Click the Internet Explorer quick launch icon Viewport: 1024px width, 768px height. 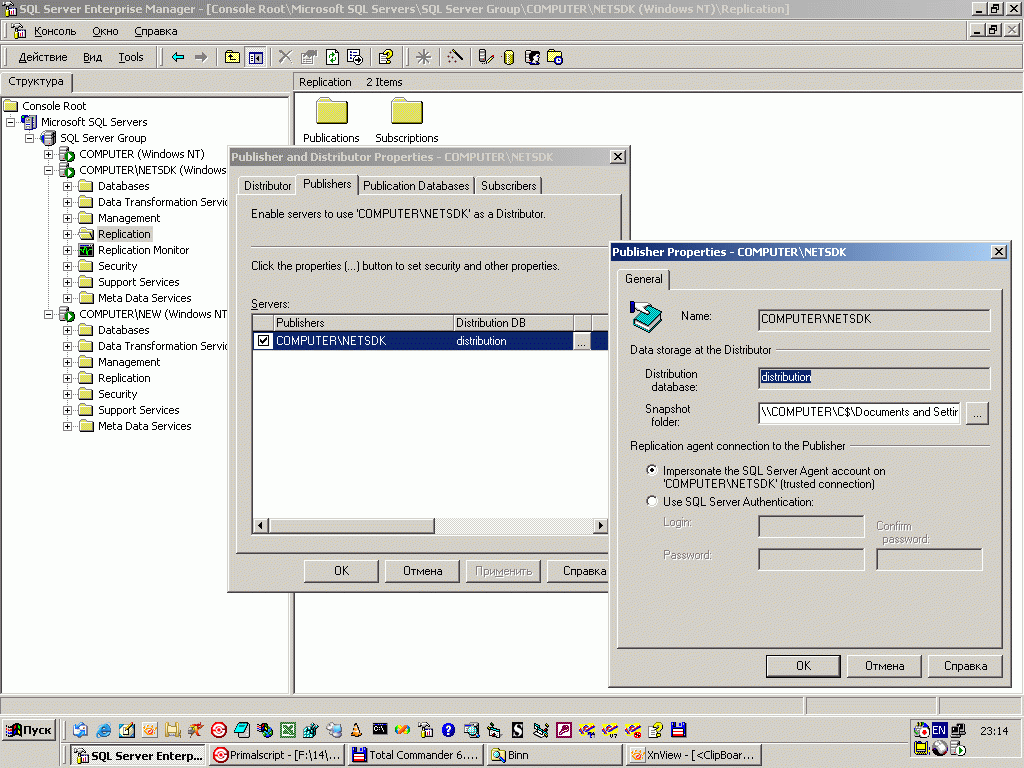104,730
